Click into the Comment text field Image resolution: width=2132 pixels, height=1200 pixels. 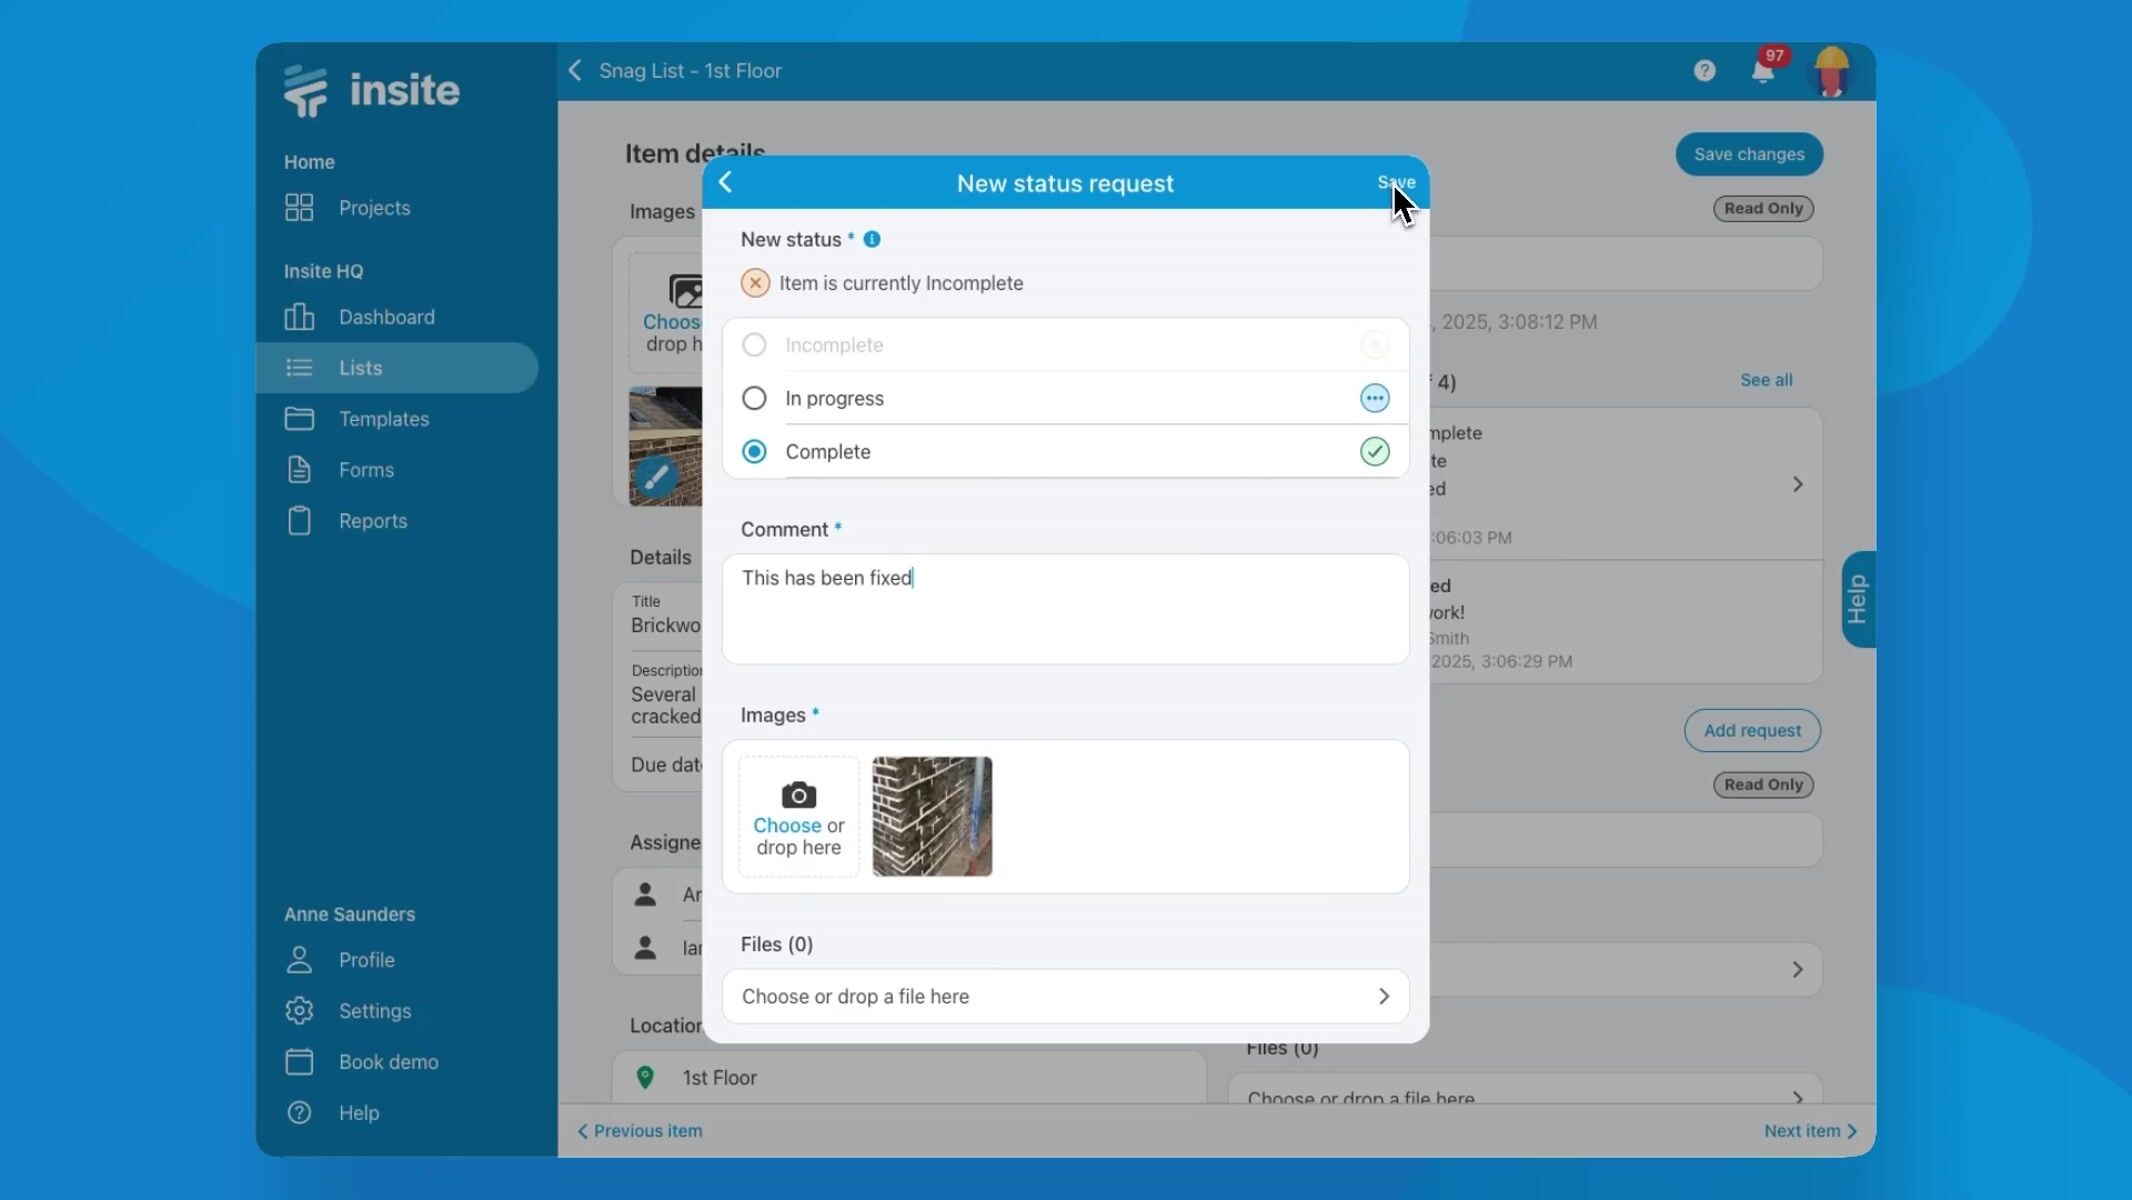(x=1065, y=609)
